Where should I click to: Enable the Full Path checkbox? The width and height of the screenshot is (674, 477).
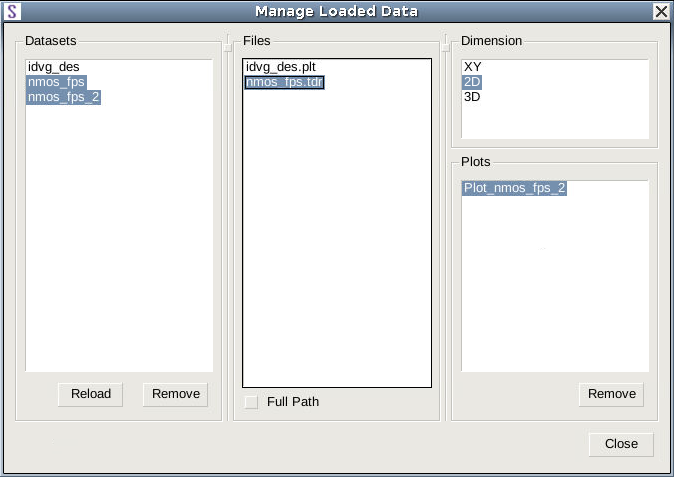click(251, 402)
